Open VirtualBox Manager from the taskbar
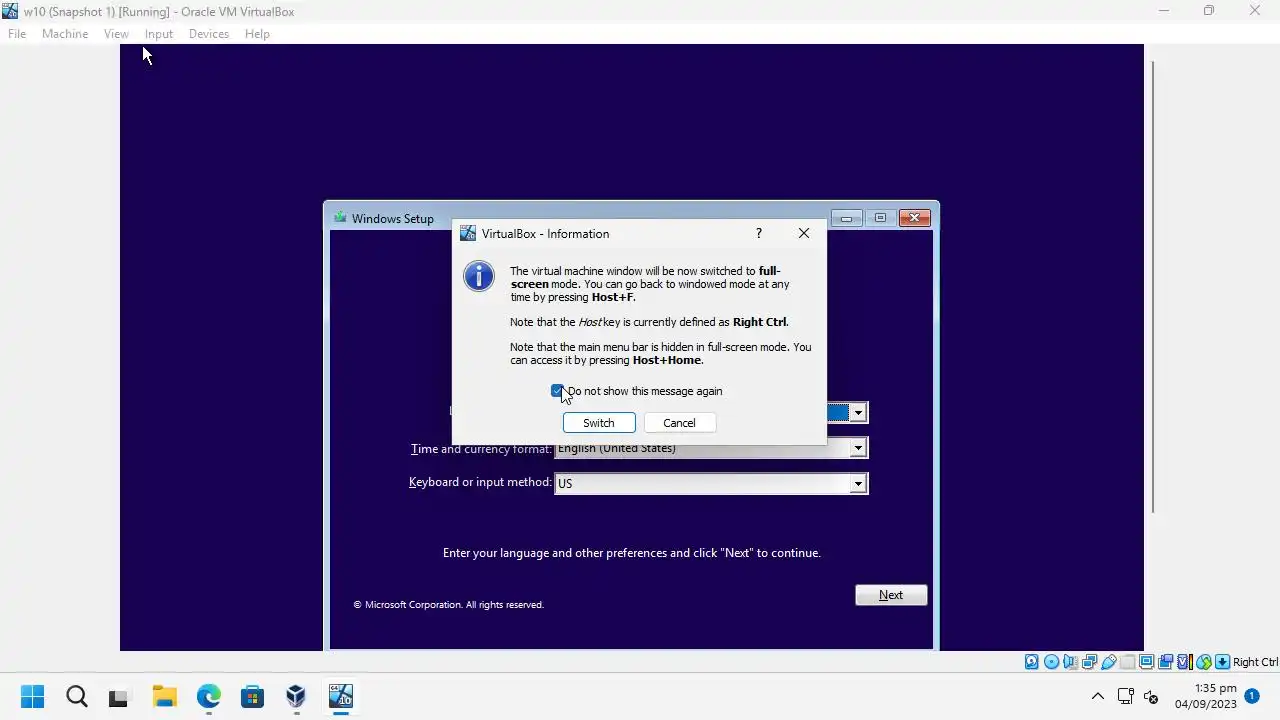This screenshot has height=720, width=1280. coord(296,696)
